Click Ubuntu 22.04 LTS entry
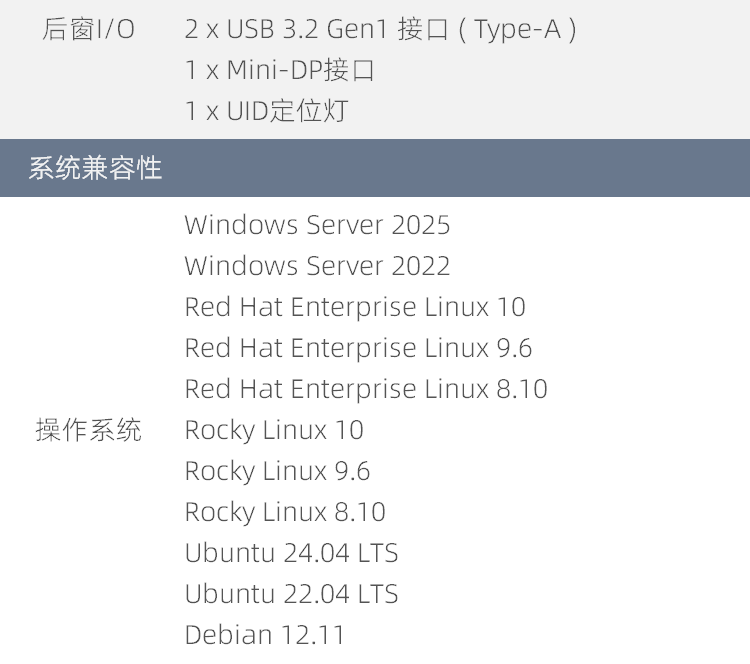 (x=291, y=594)
